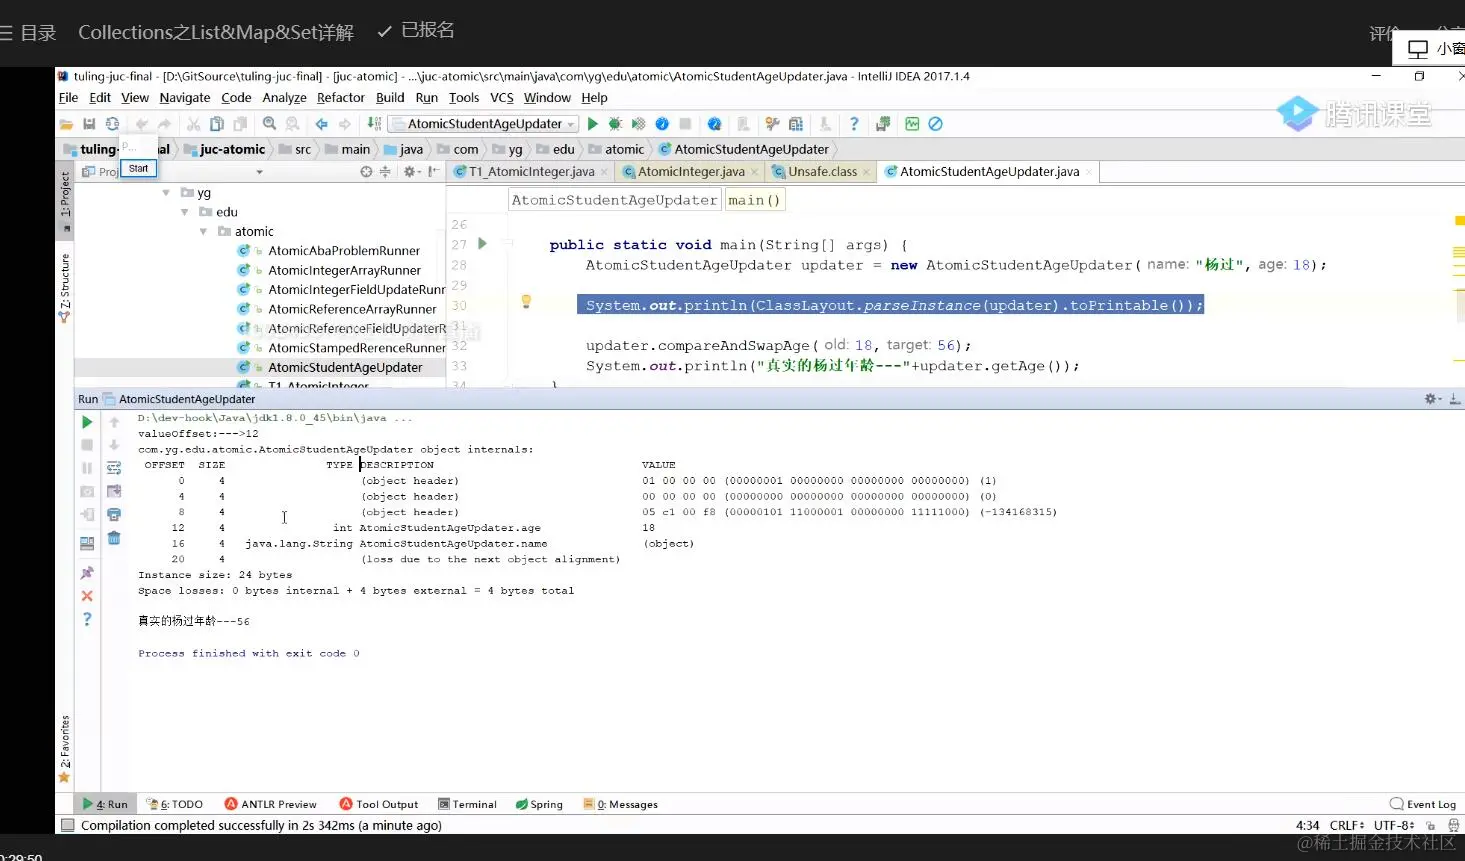Click the Debug bug icon
The image size is (1465, 861).
[615, 124]
